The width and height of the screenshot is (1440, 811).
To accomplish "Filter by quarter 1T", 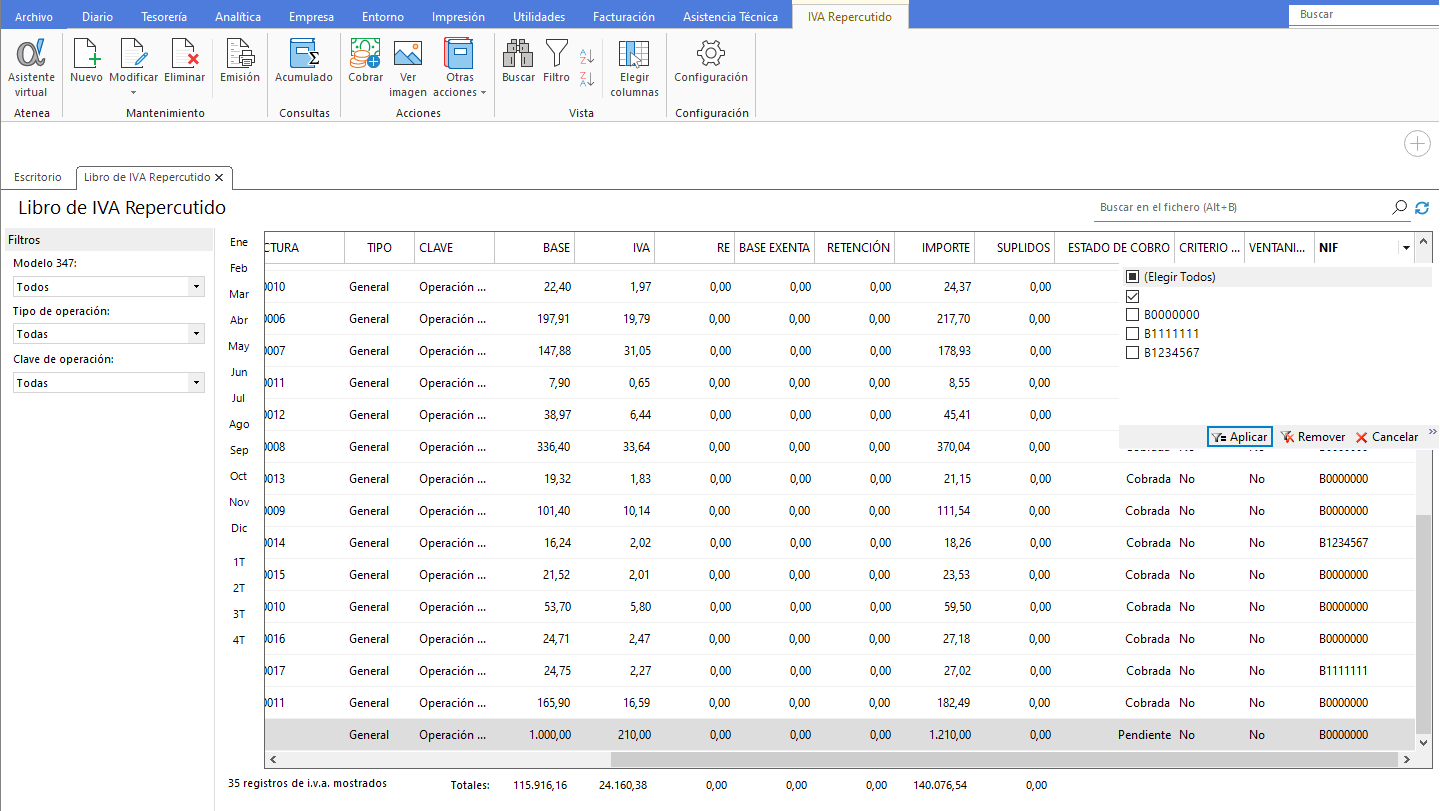I will point(239,562).
